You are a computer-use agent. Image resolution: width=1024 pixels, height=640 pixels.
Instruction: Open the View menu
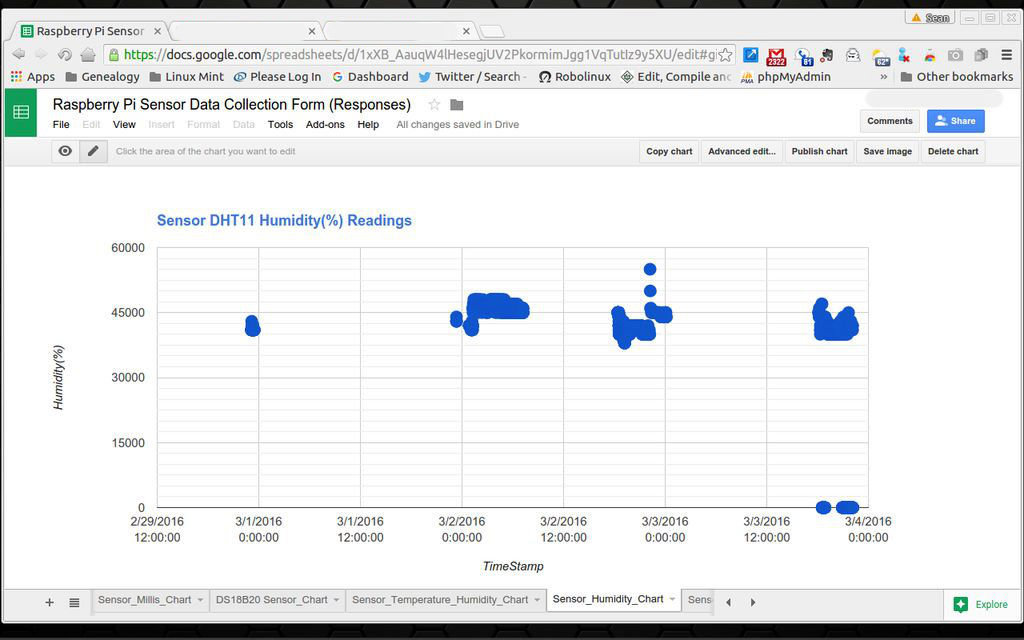[124, 124]
